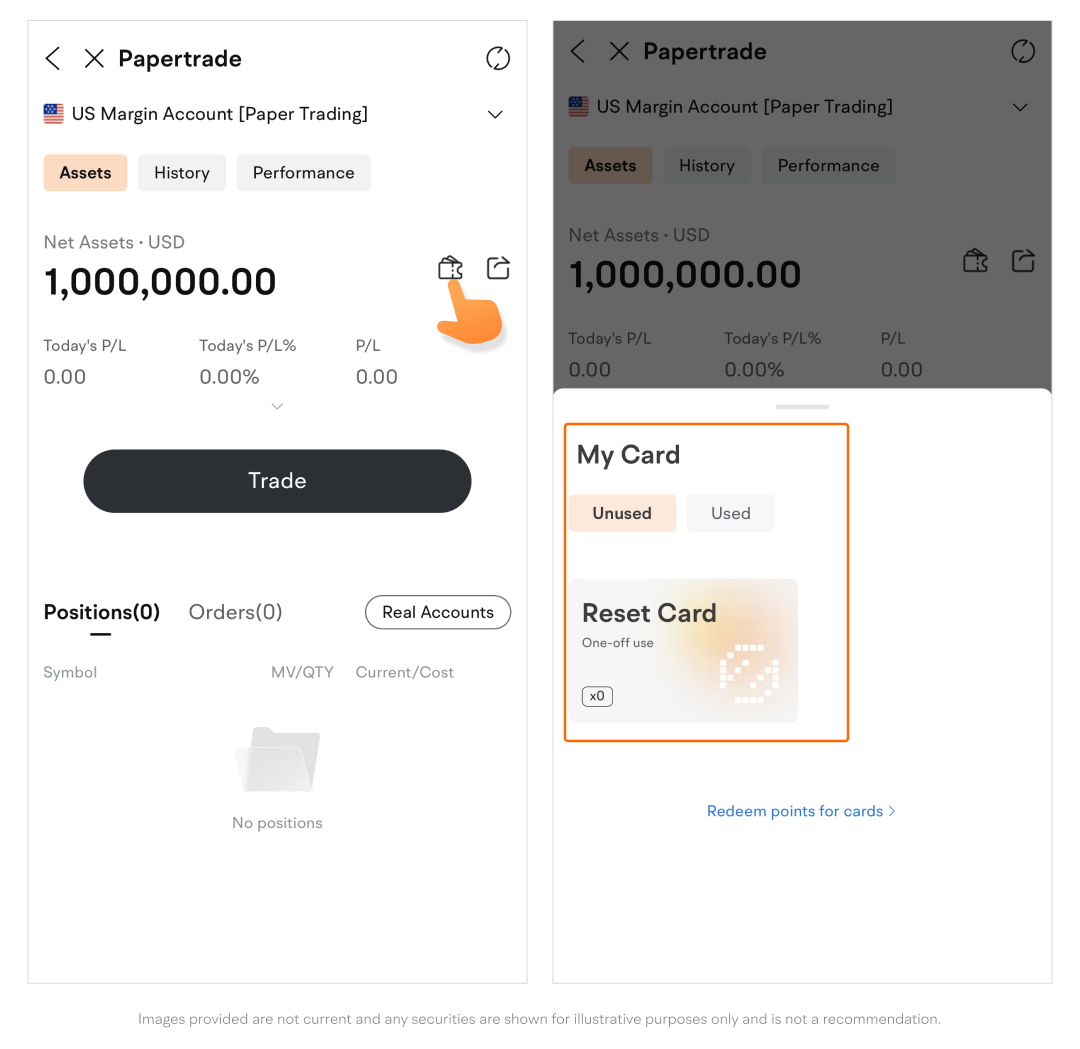Select the Unused filter in My Card
This screenshot has width=1080, height=1049.
coord(622,513)
